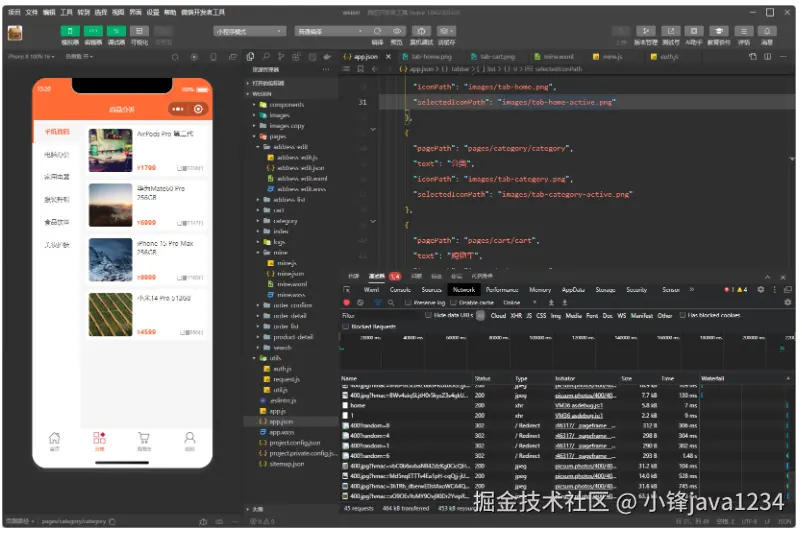Click the simulator refresh icon
This screenshot has height=533, width=802.
[175, 57]
